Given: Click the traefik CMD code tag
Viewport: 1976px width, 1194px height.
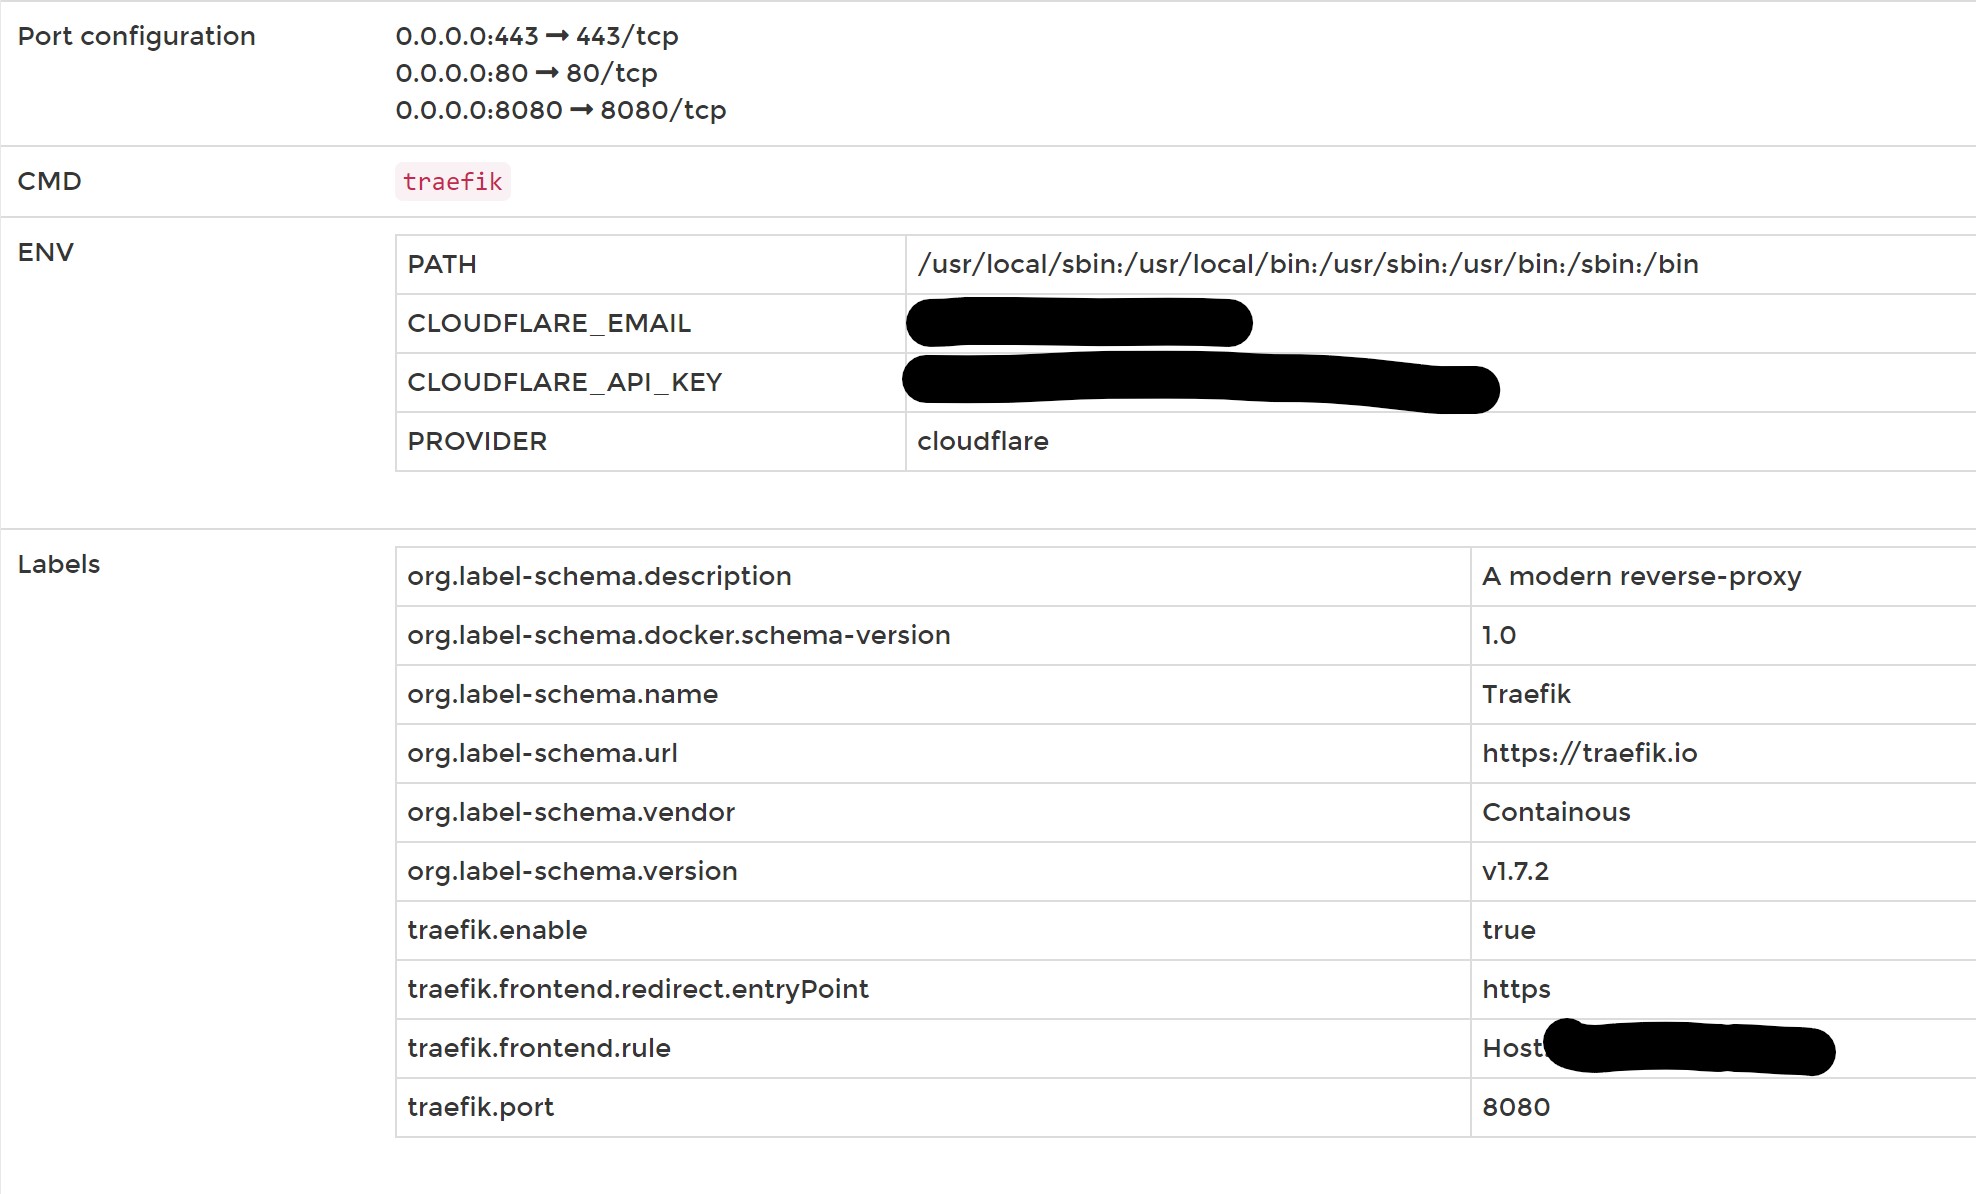Looking at the screenshot, I should 452,182.
